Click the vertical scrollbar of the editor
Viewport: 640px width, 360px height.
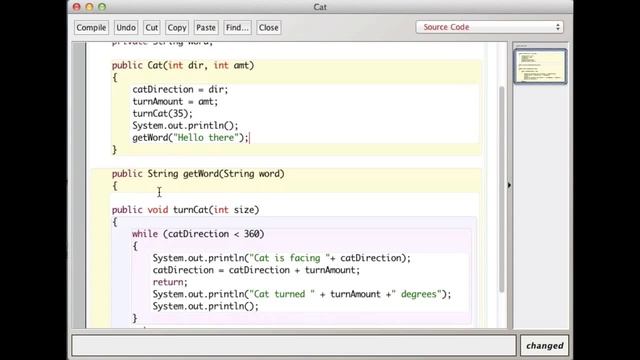[x=502, y=189]
